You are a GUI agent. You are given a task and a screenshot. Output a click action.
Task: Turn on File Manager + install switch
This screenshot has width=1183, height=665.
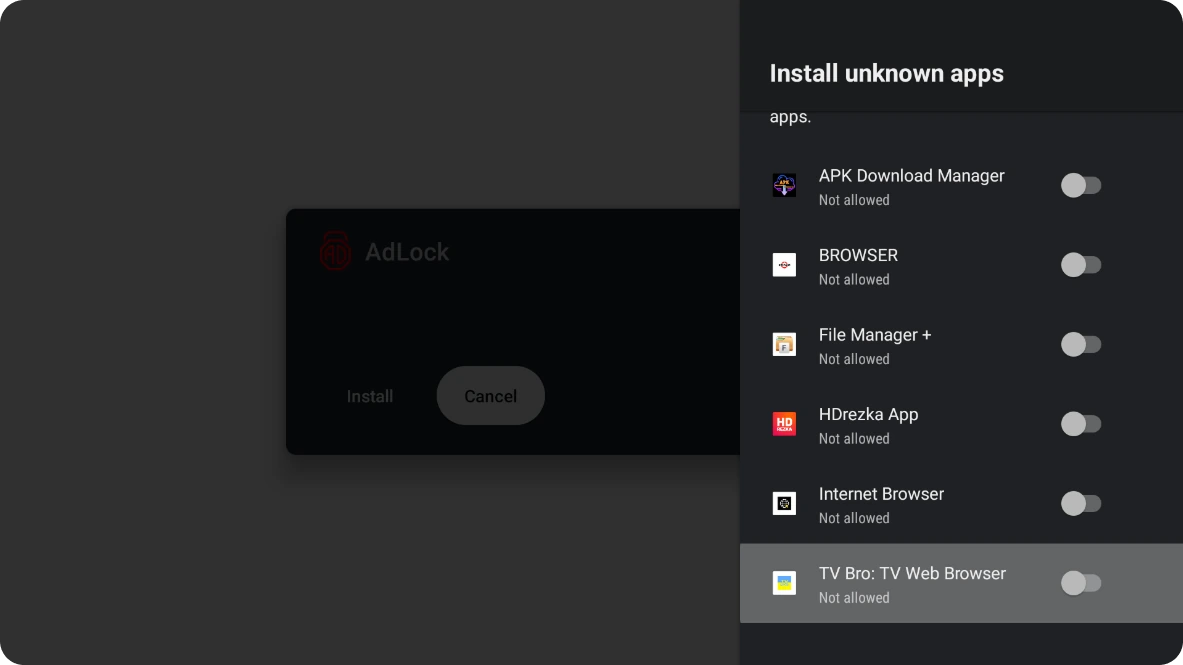click(1080, 344)
